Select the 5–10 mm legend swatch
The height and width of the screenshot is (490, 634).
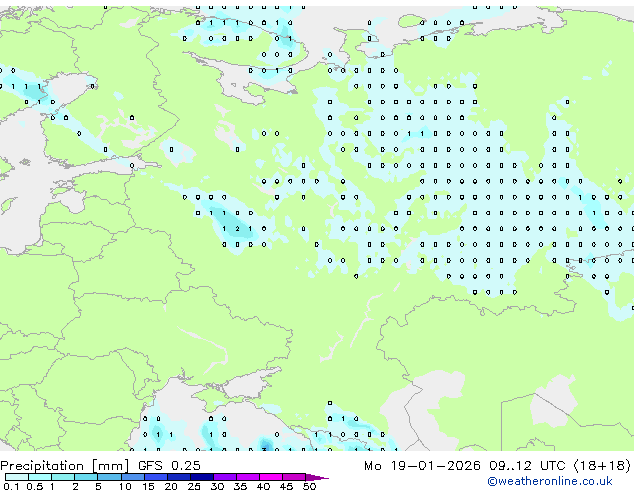(x=110, y=477)
